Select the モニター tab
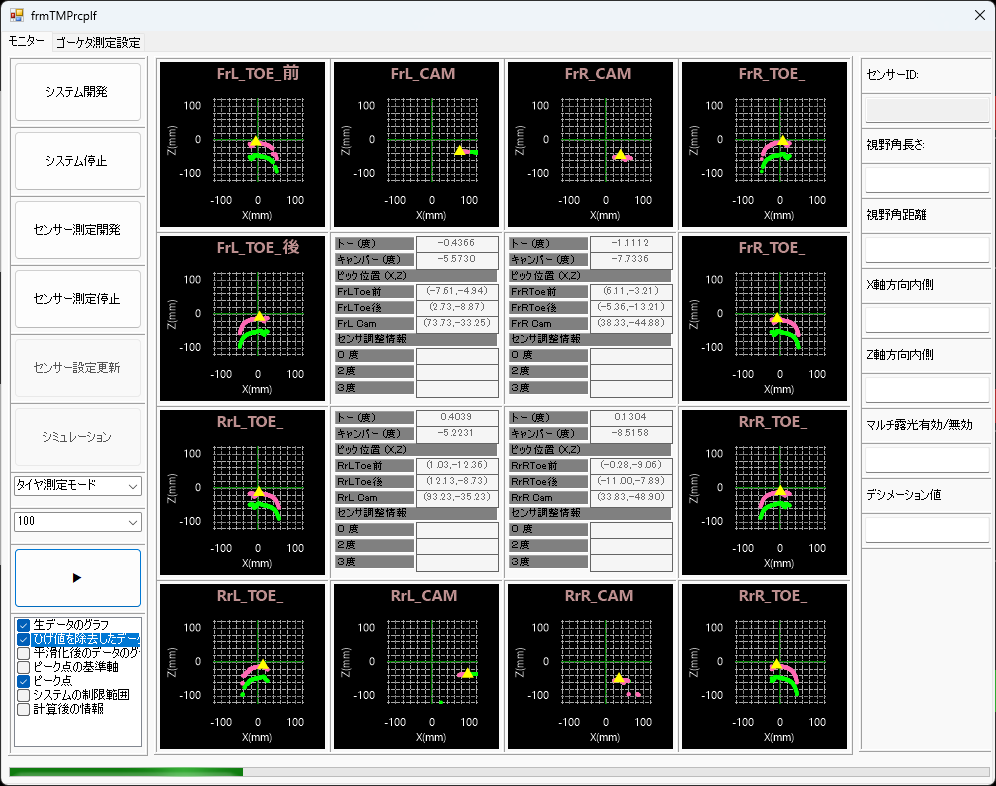Screen dimensions: 996x786 27,41
